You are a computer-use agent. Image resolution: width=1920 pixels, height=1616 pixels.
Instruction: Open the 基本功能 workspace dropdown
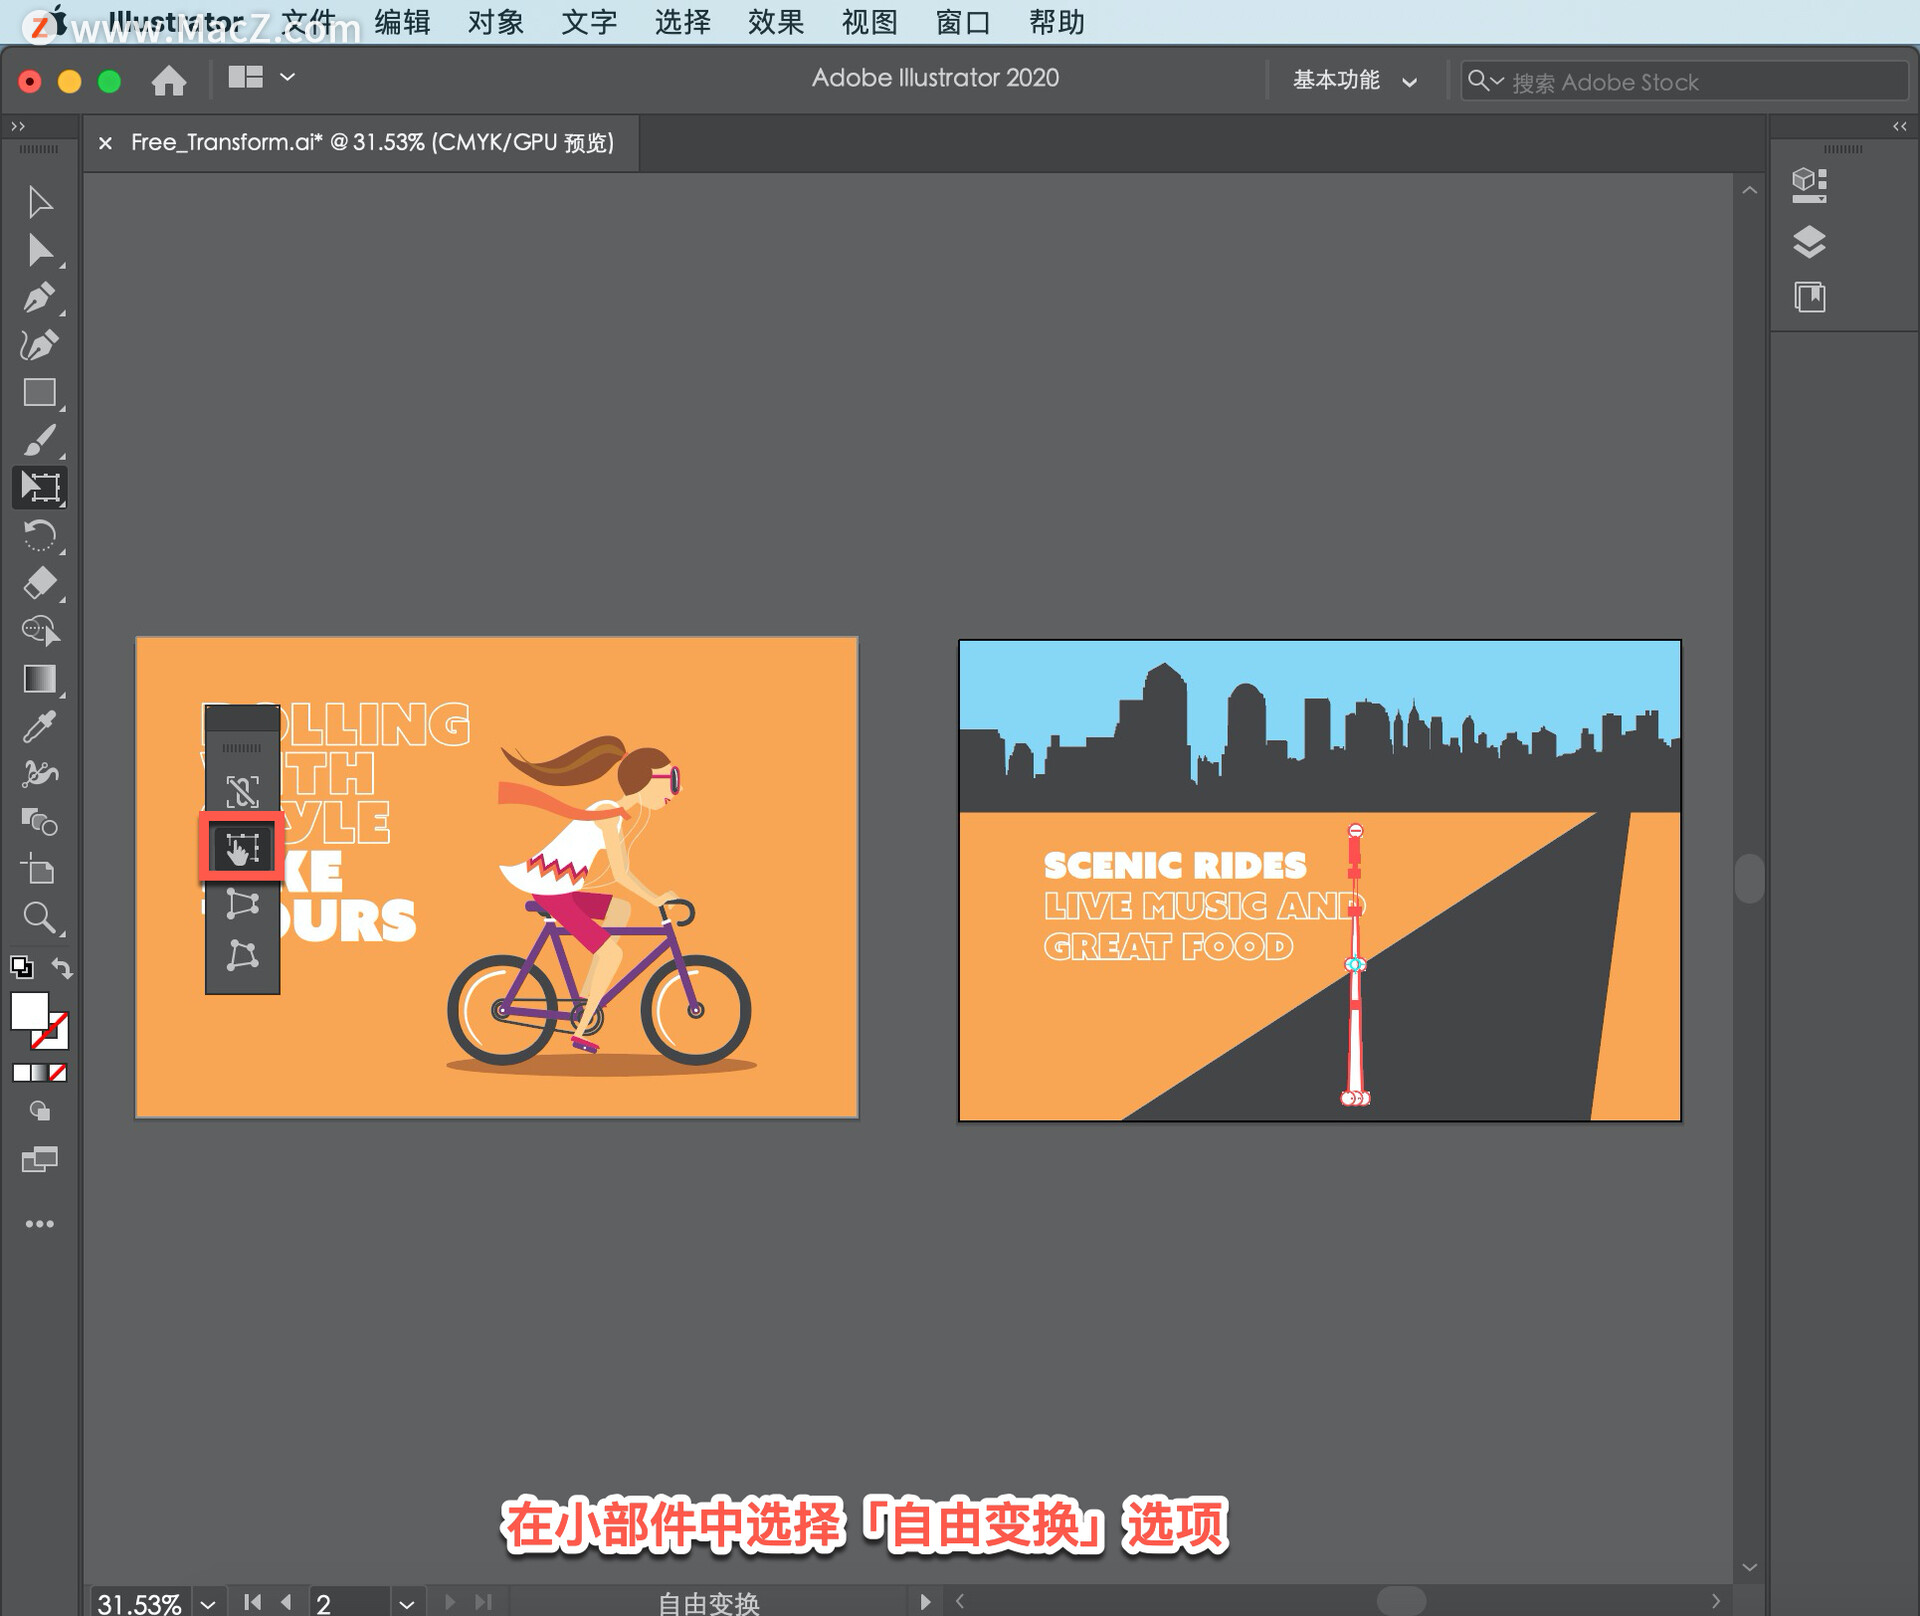(x=1354, y=80)
